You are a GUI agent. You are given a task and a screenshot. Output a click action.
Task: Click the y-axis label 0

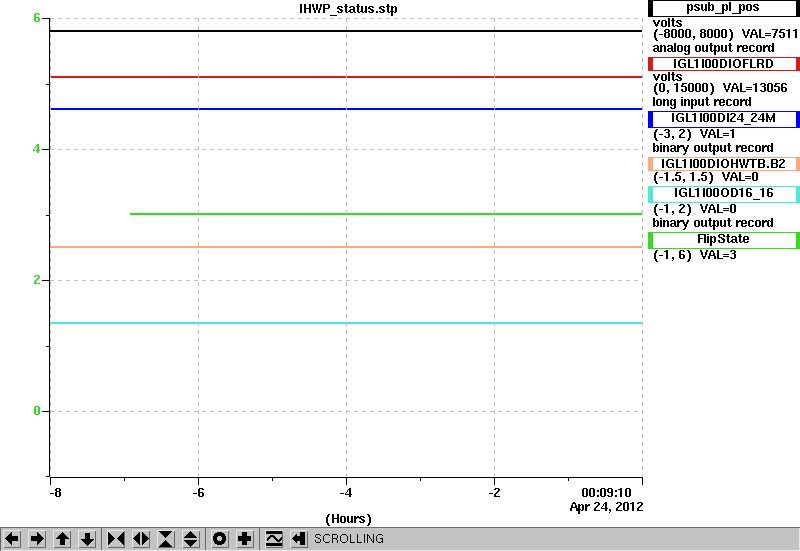pos(37,411)
